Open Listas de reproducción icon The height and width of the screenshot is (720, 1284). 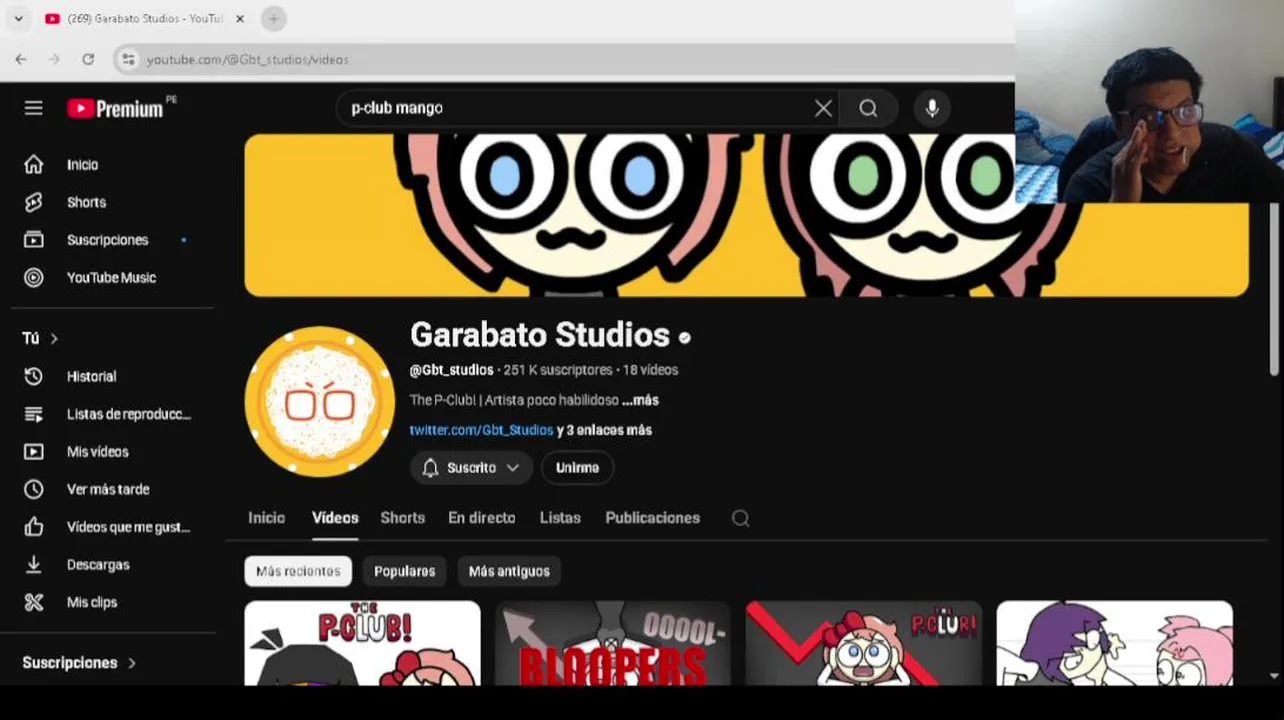(x=34, y=414)
